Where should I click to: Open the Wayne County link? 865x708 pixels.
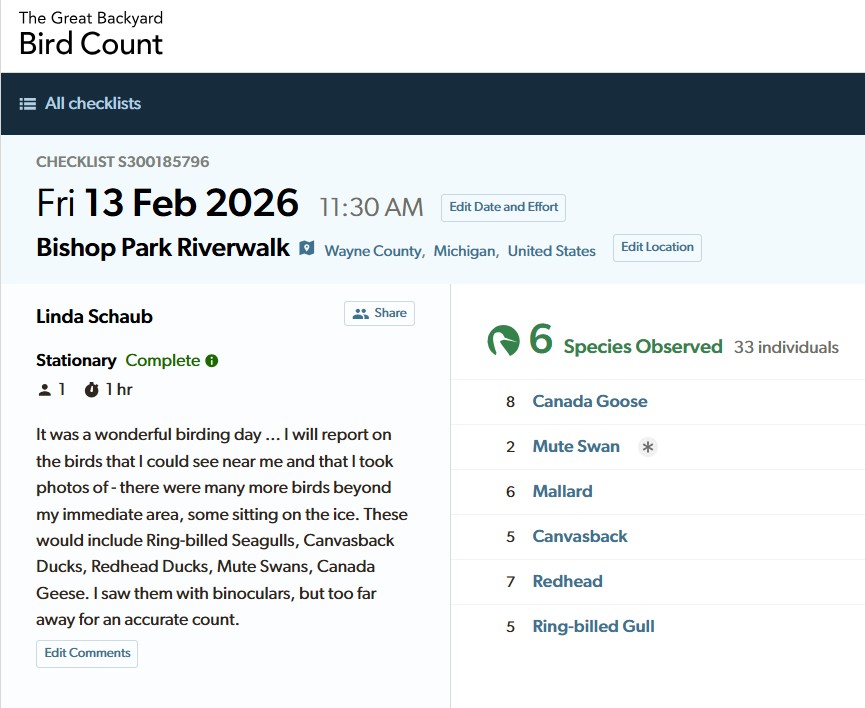click(373, 251)
